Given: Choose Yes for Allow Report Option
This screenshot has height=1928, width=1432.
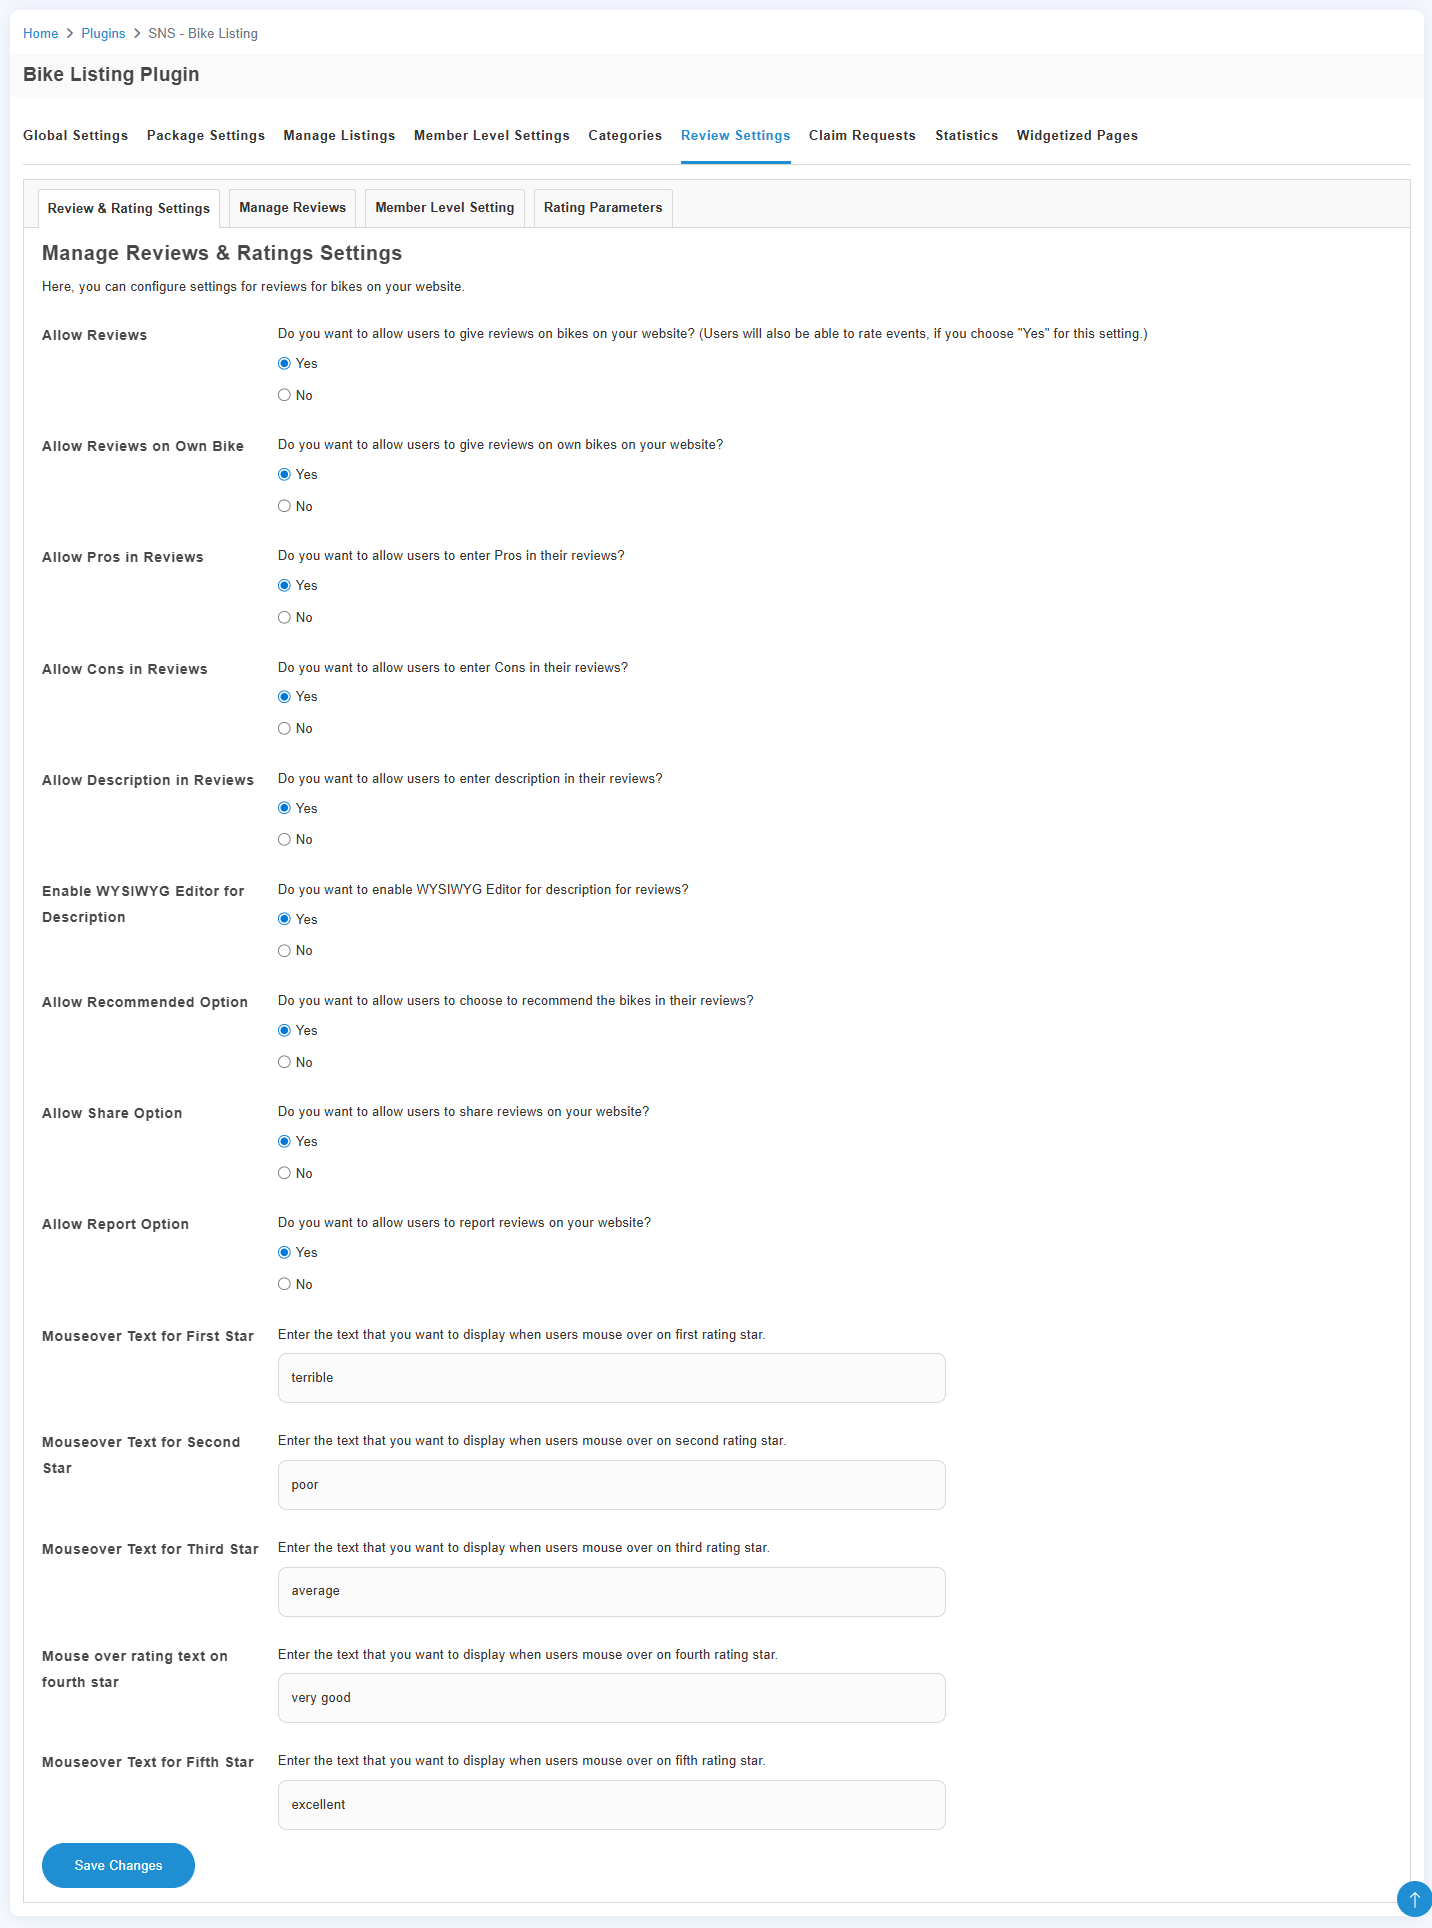Looking at the screenshot, I should [285, 1252].
